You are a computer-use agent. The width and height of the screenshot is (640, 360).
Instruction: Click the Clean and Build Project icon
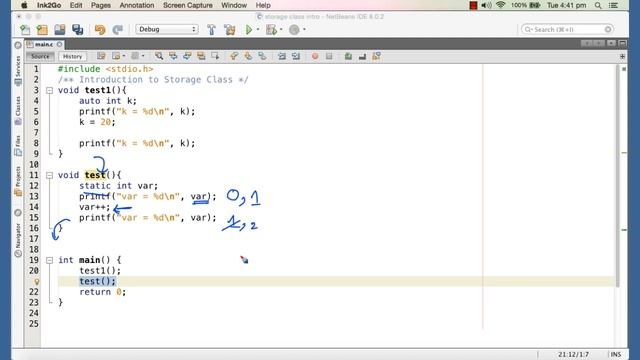pyautogui.click(x=229, y=29)
